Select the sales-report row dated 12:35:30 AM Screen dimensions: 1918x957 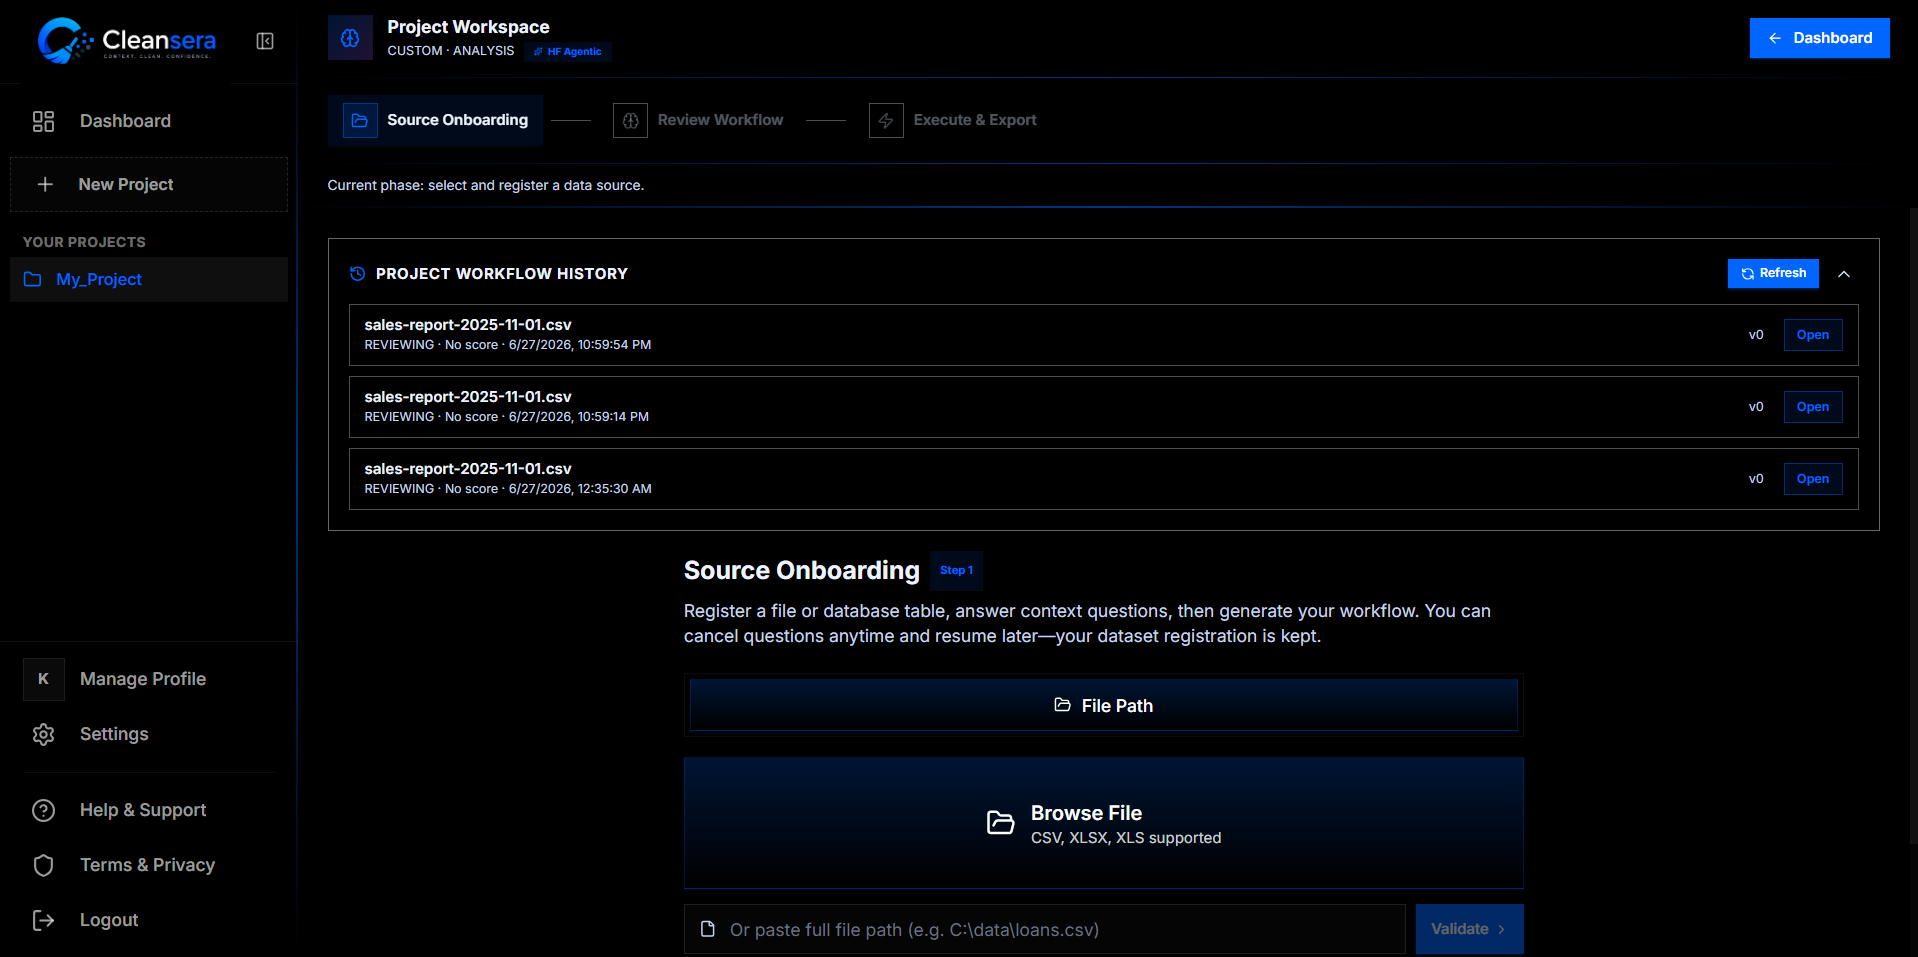click(1103, 479)
